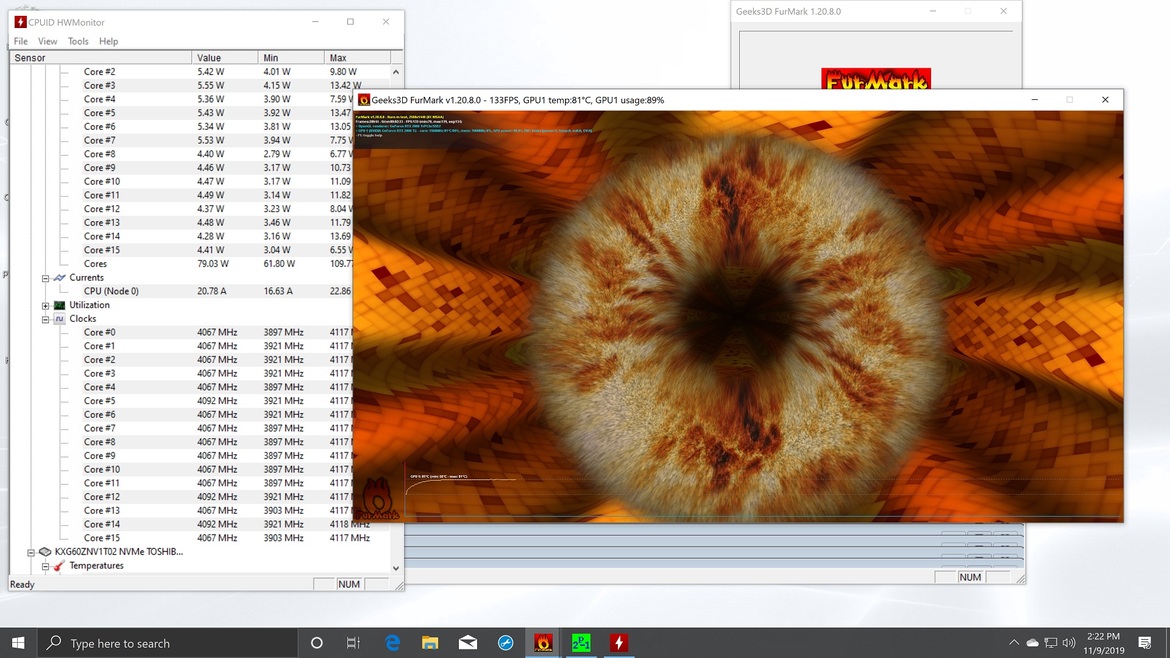Open the Windows Start menu
Screen dimensions: 1170x658
(18, 642)
